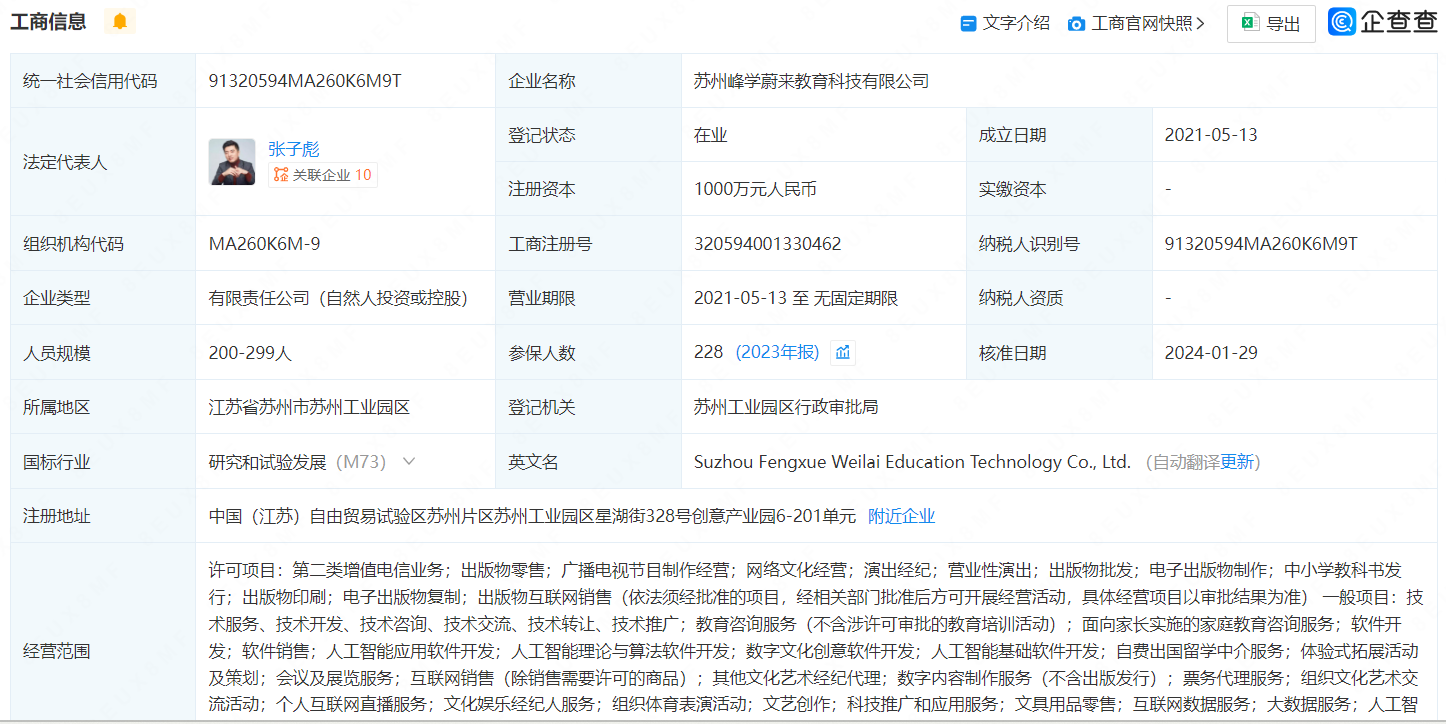Click the business scope paragraph starting 许可项目

click(816, 637)
